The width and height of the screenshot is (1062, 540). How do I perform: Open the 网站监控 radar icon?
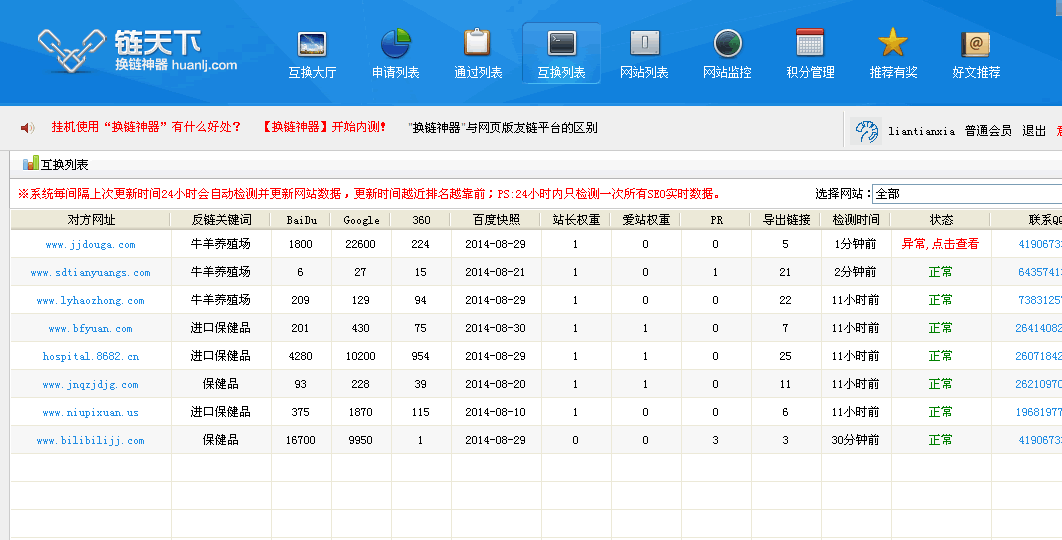click(x=727, y=43)
